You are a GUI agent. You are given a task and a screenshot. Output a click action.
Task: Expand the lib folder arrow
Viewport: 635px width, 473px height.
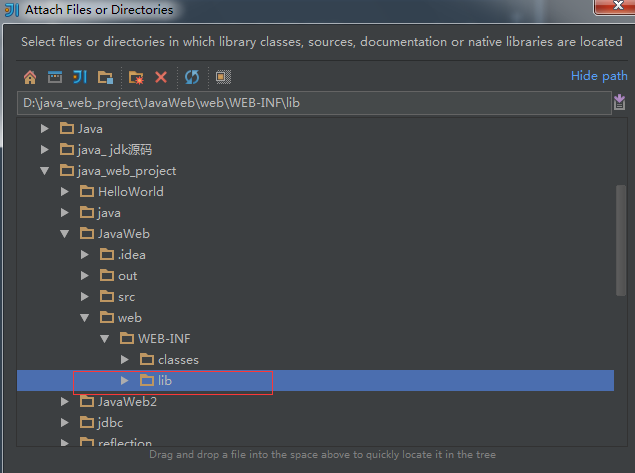pyautogui.click(x=125, y=381)
